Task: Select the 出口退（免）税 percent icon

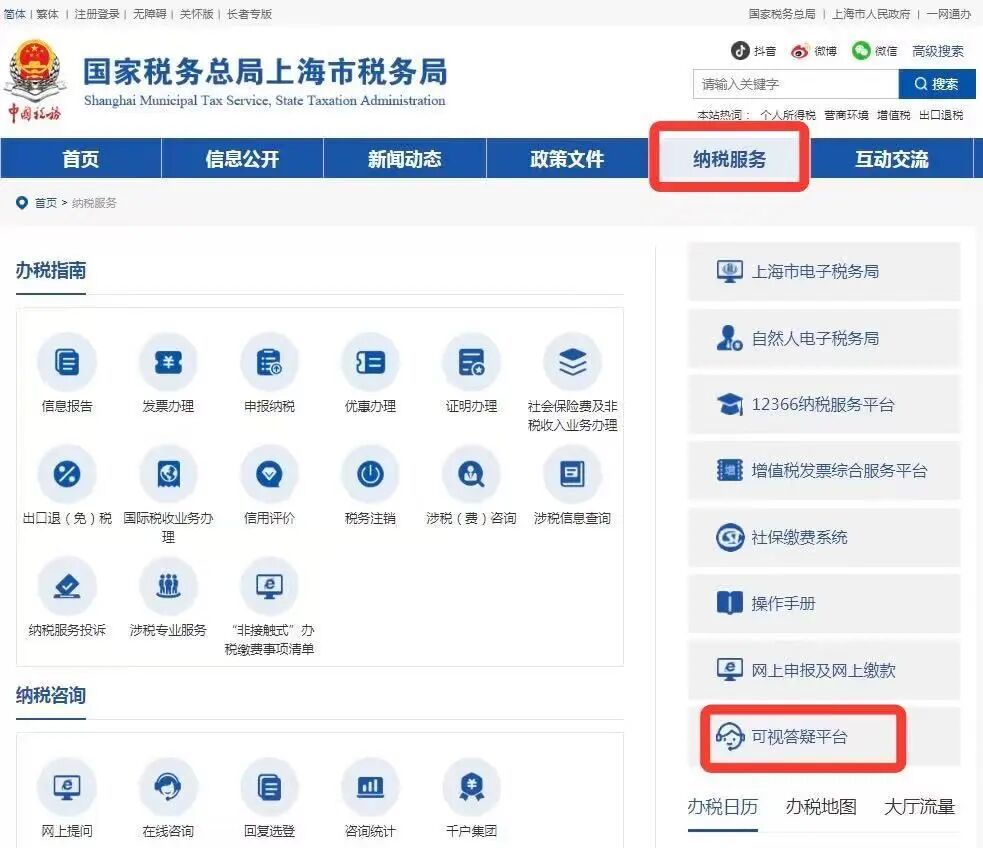Action: (67, 474)
